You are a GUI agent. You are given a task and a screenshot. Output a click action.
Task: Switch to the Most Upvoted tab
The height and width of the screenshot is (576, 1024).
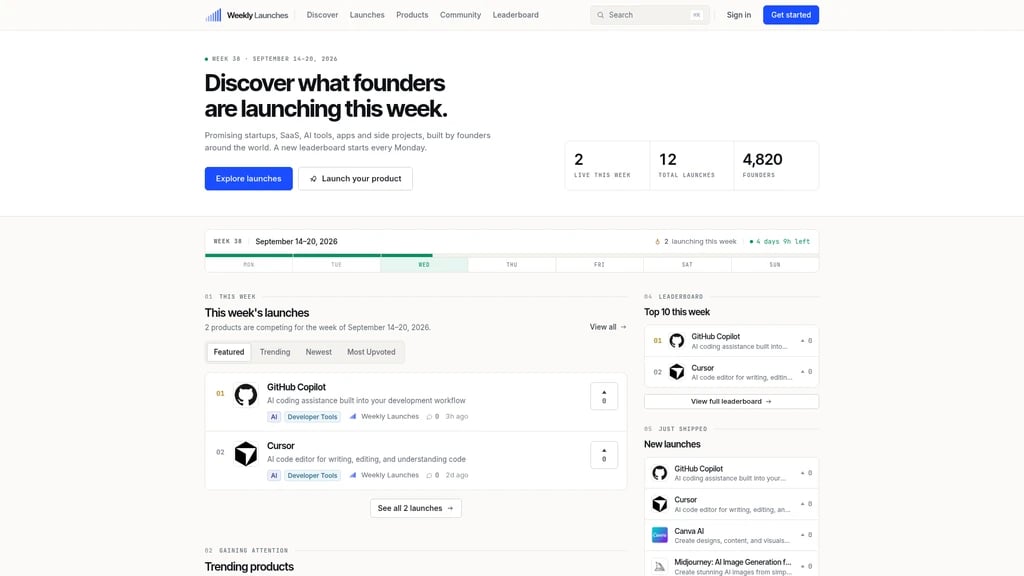[x=371, y=352]
